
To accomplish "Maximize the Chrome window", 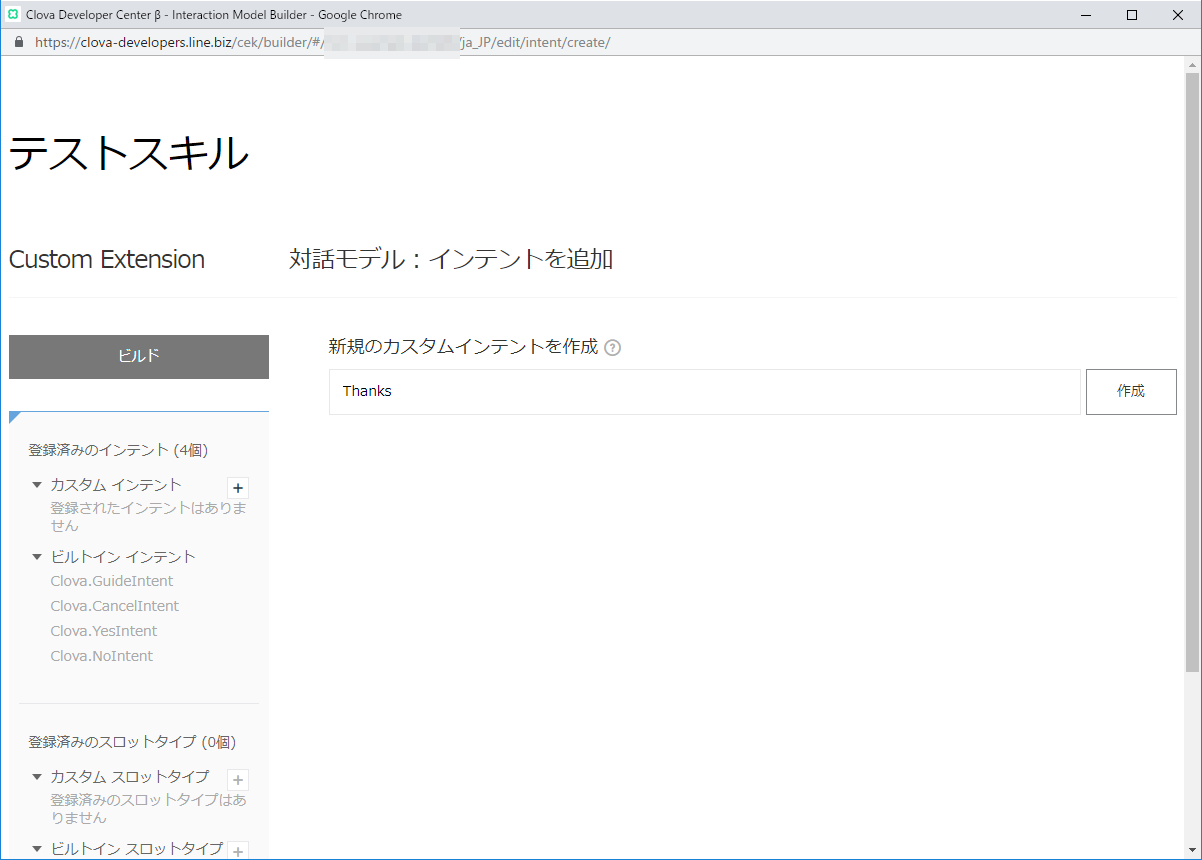I will click(1132, 14).
